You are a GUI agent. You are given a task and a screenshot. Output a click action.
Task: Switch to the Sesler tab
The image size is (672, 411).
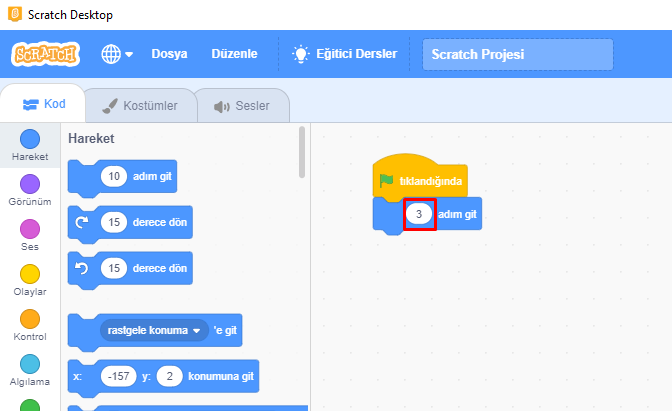241,105
